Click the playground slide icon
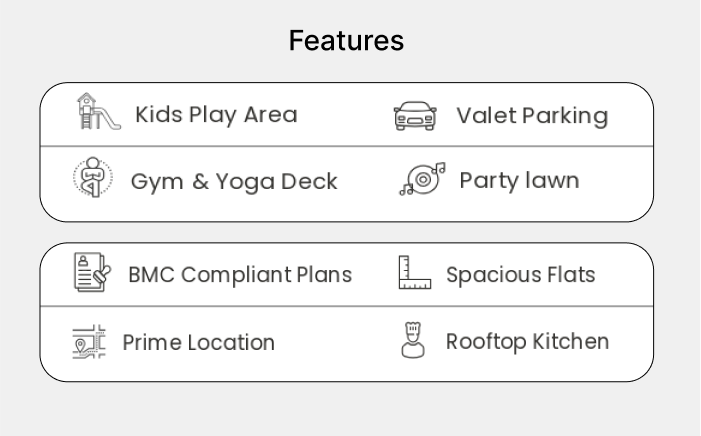The height and width of the screenshot is (436, 701). pyautogui.click(x=99, y=111)
